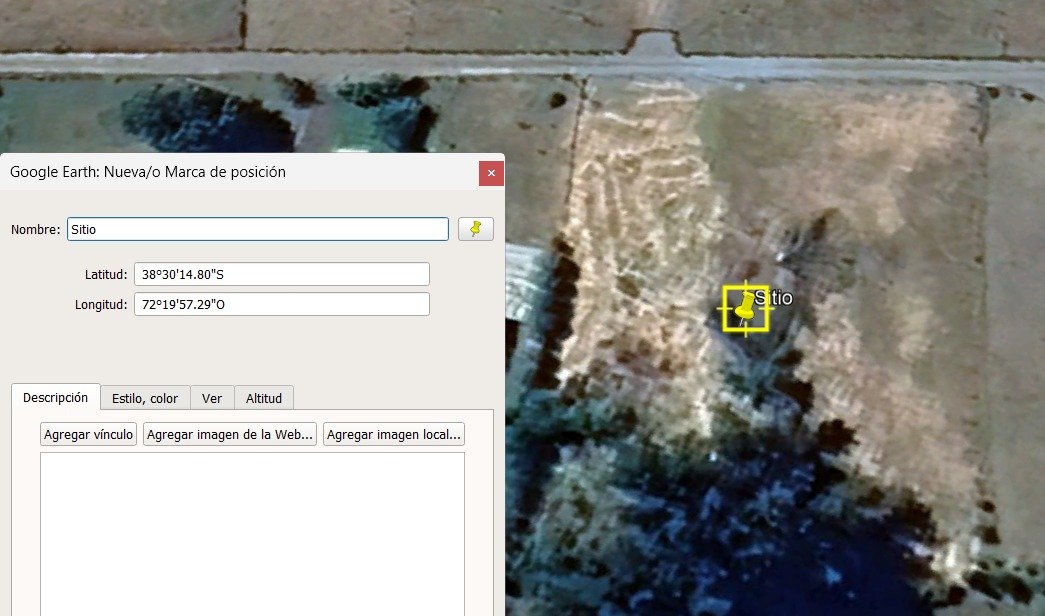Image resolution: width=1045 pixels, height=616 pixels.
Task: Edit the Latitud coordinate field
Action: pos(282,274)
